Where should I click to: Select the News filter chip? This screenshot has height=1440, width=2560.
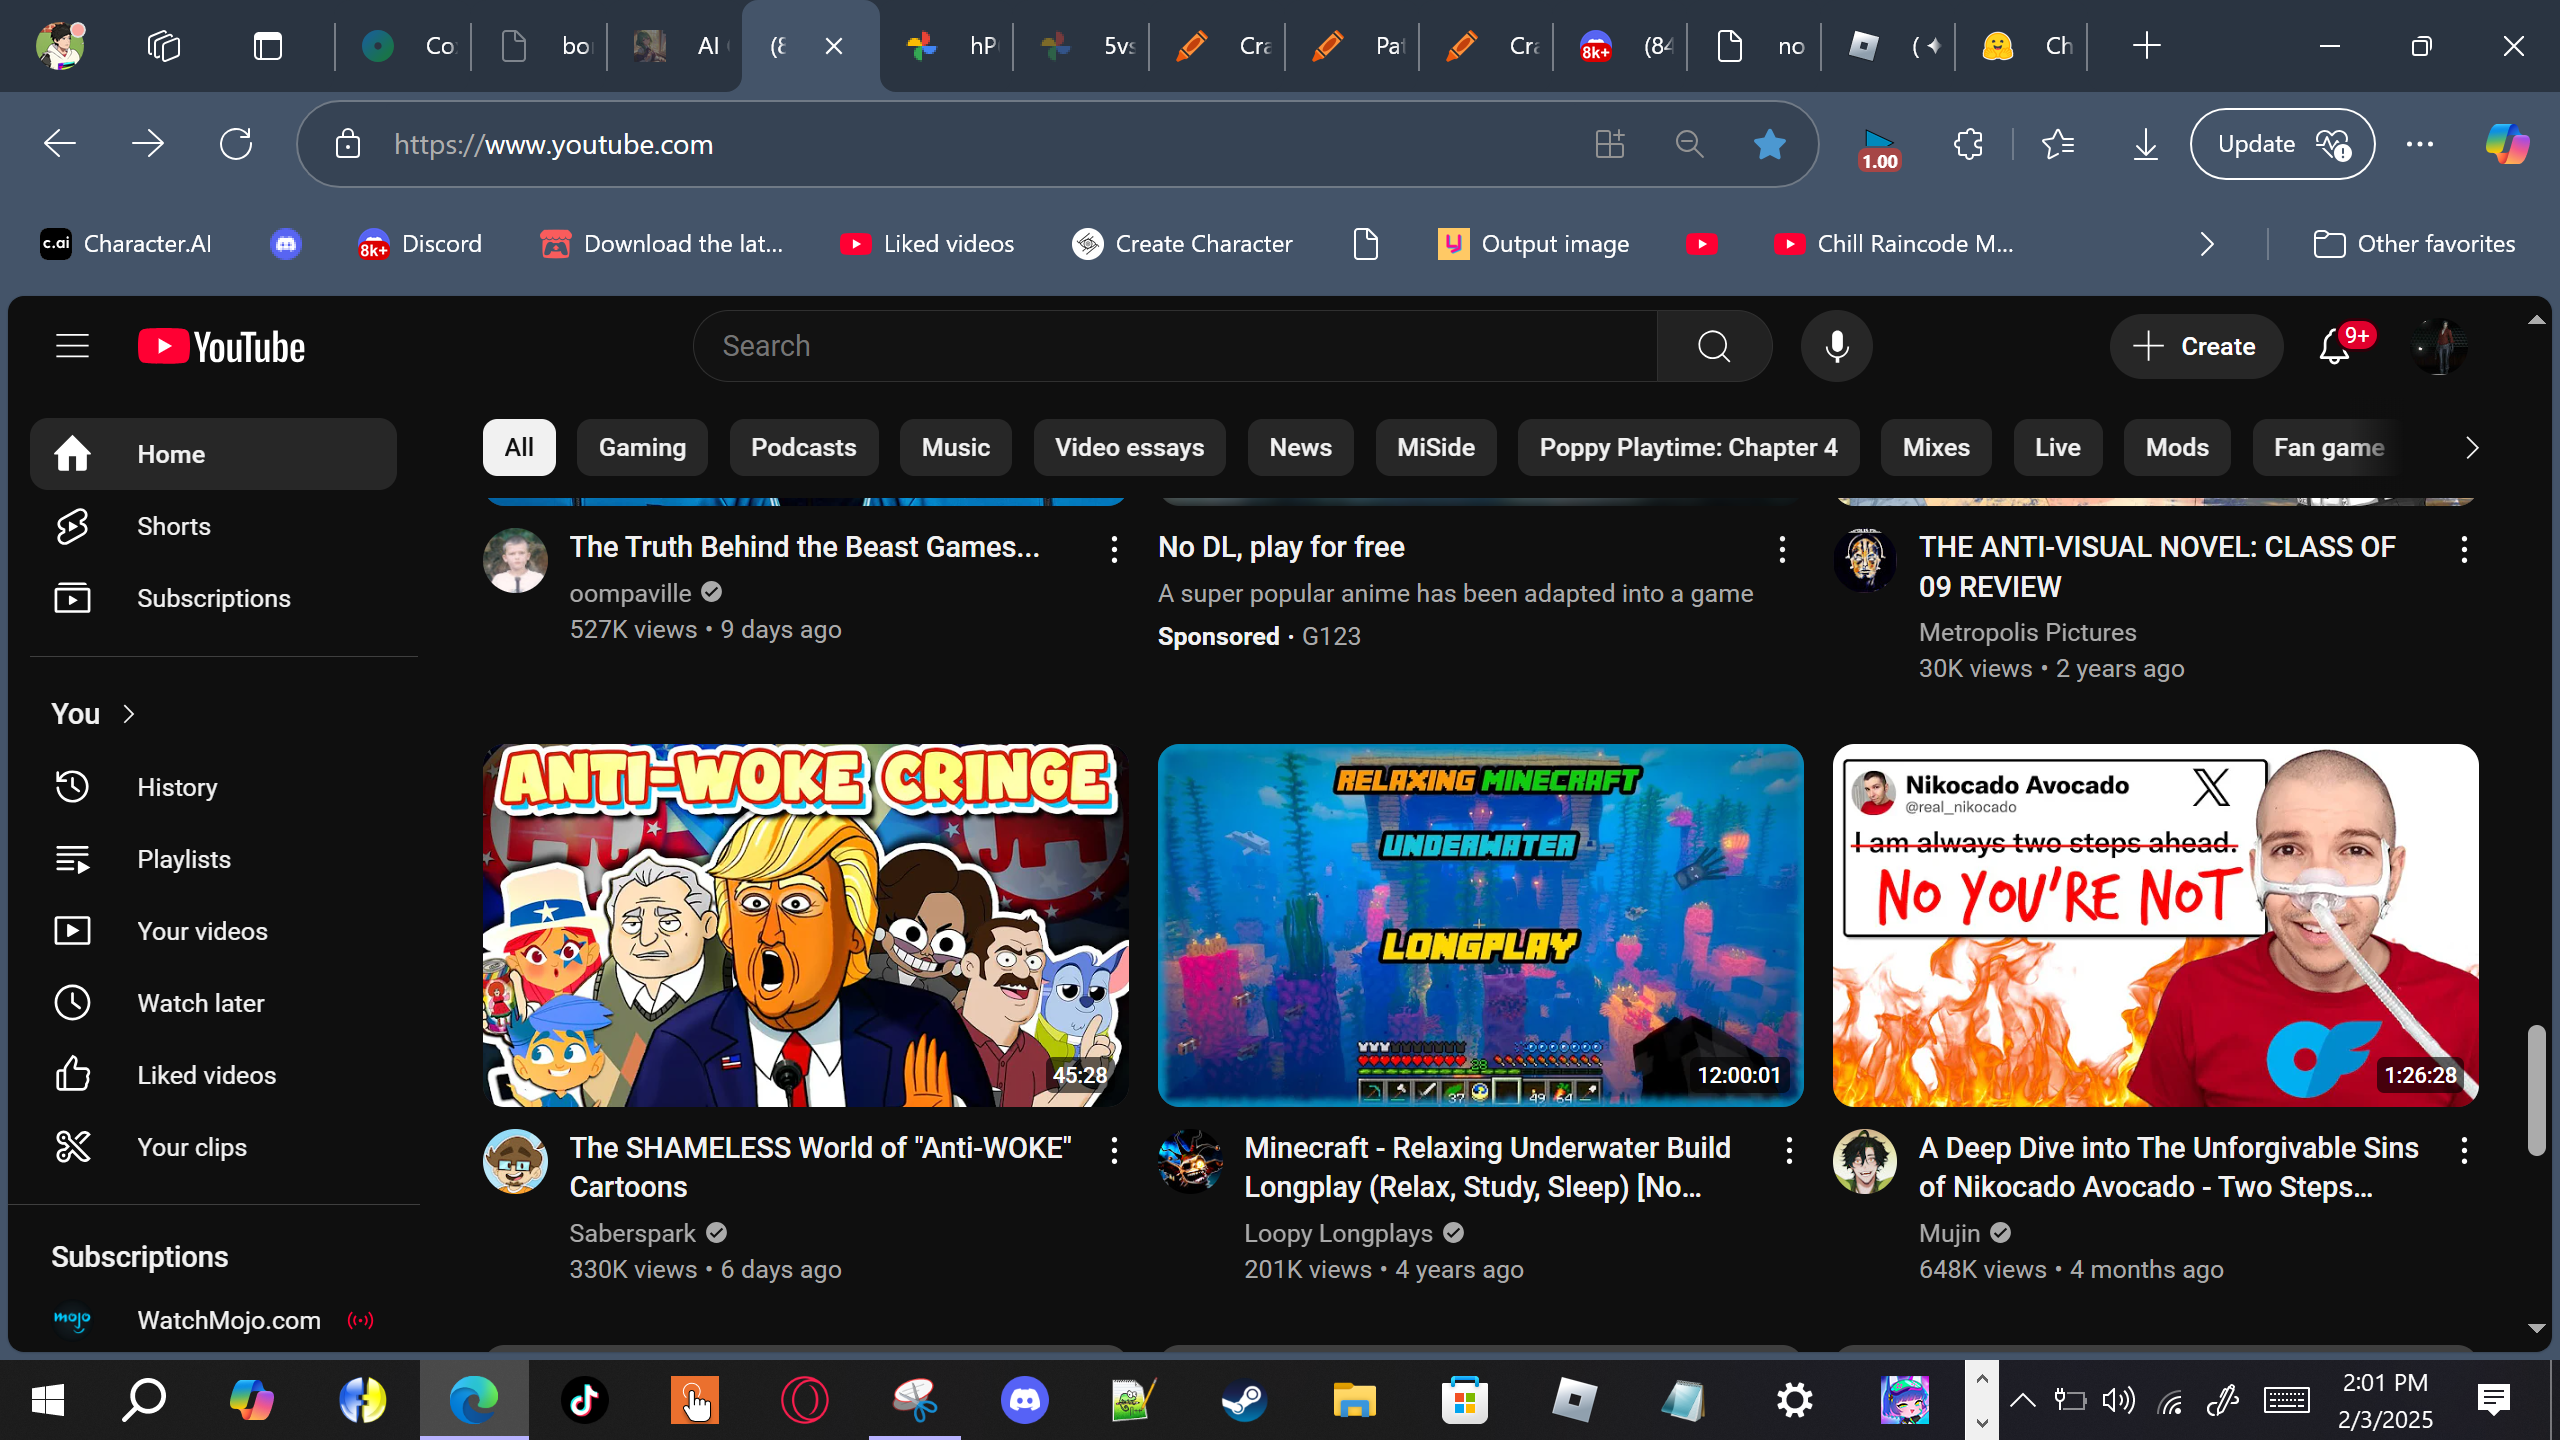click(x=1300, y=447)
